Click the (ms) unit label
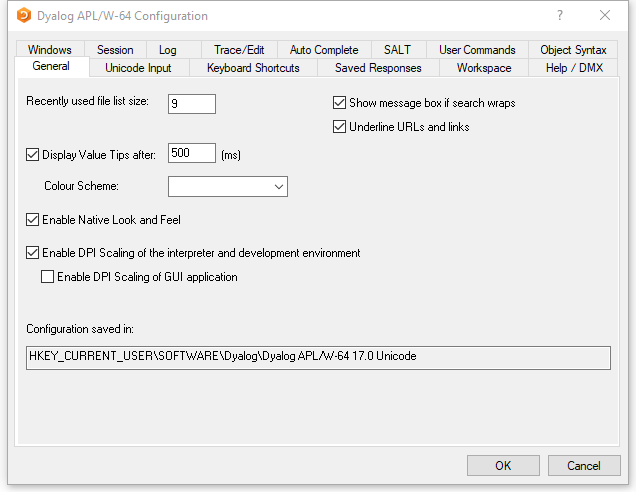The height and width of the screenshot is (492, 636). coord(231,155)
